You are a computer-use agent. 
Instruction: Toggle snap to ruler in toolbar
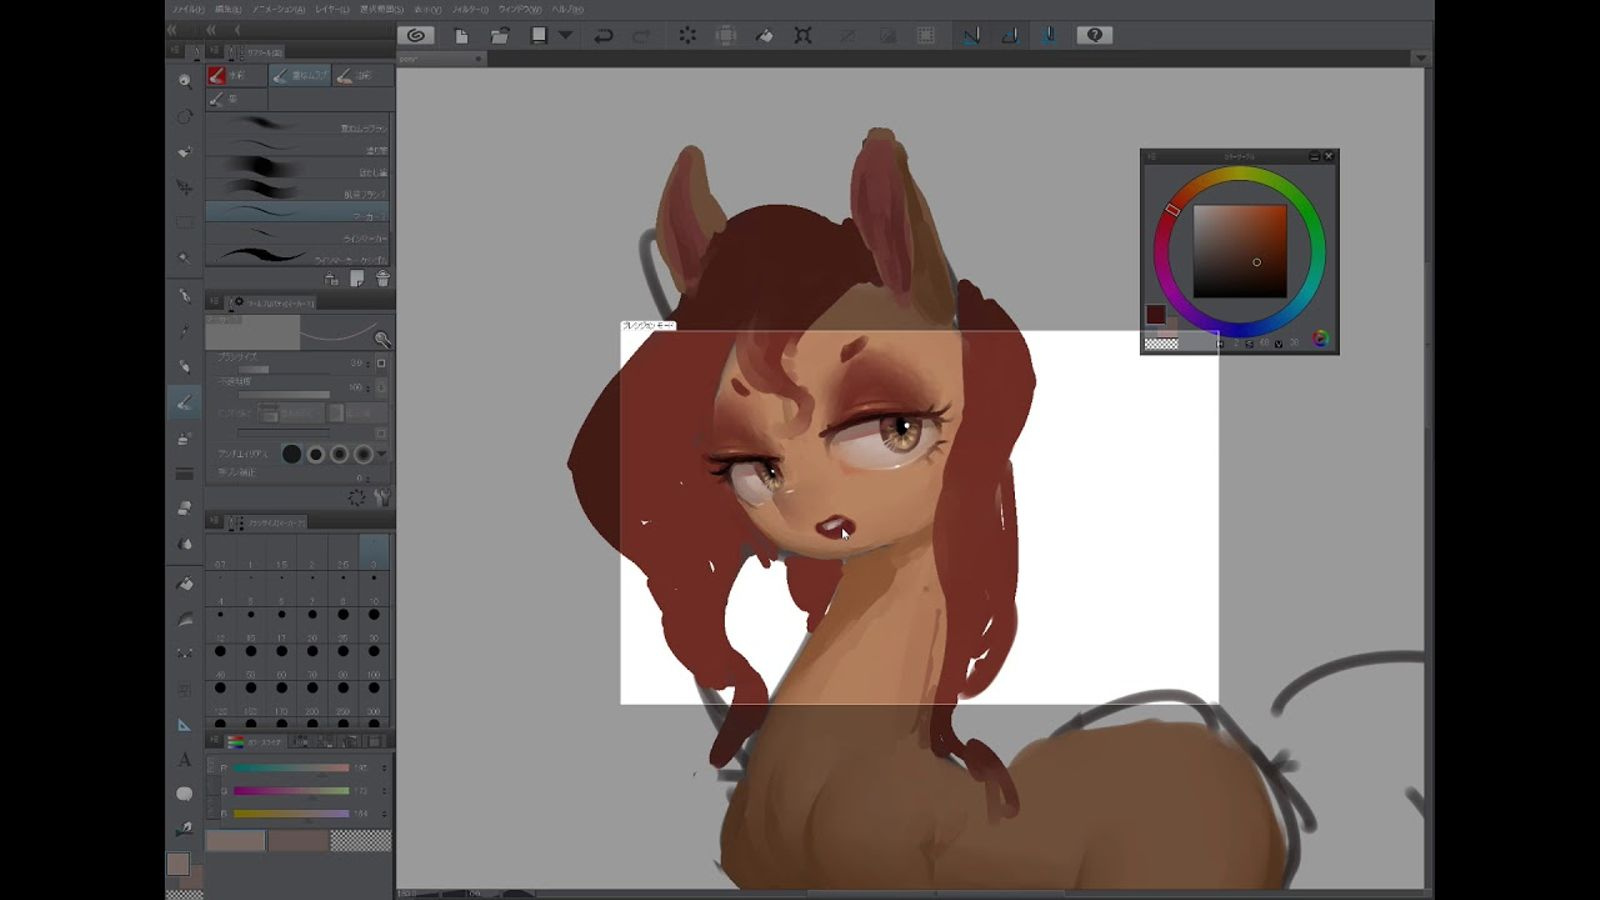click(970, 35)
